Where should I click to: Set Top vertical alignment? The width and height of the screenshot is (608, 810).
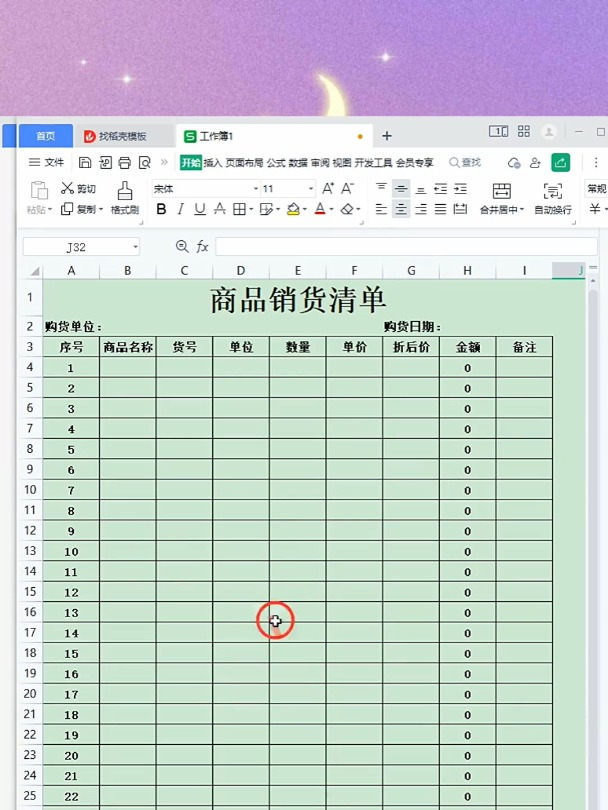click(381, 188)
